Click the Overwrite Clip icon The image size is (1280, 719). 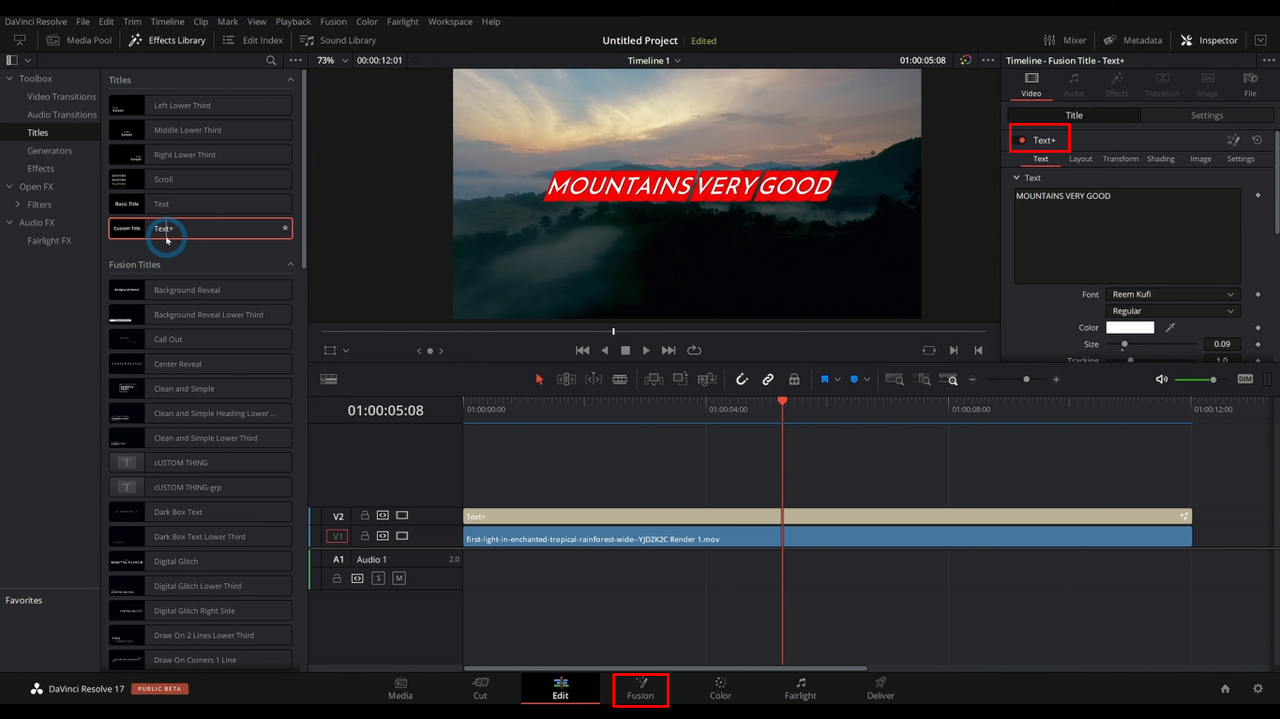(x=680, y=379)
